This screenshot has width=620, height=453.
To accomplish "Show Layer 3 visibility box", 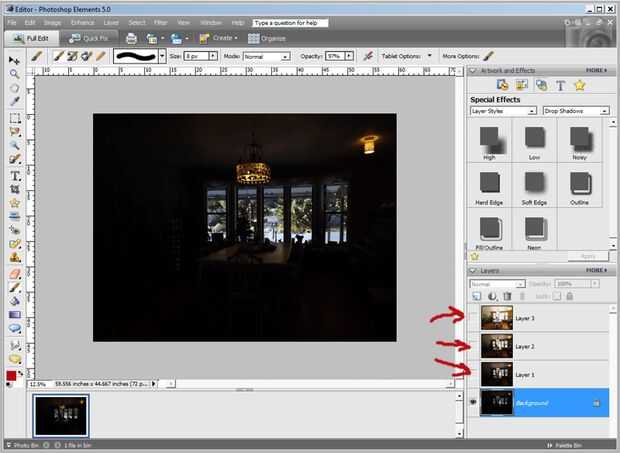I will (x=473, y=318).
